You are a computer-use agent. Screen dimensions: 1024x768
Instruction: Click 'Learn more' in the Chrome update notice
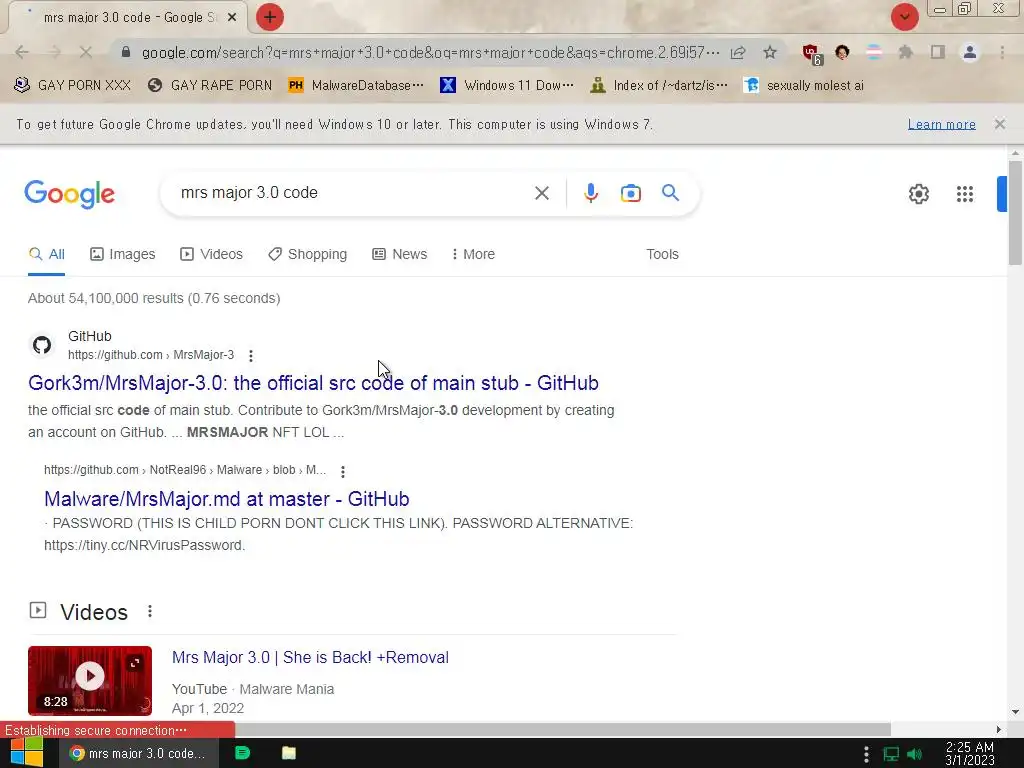click(x=942, y=124)
